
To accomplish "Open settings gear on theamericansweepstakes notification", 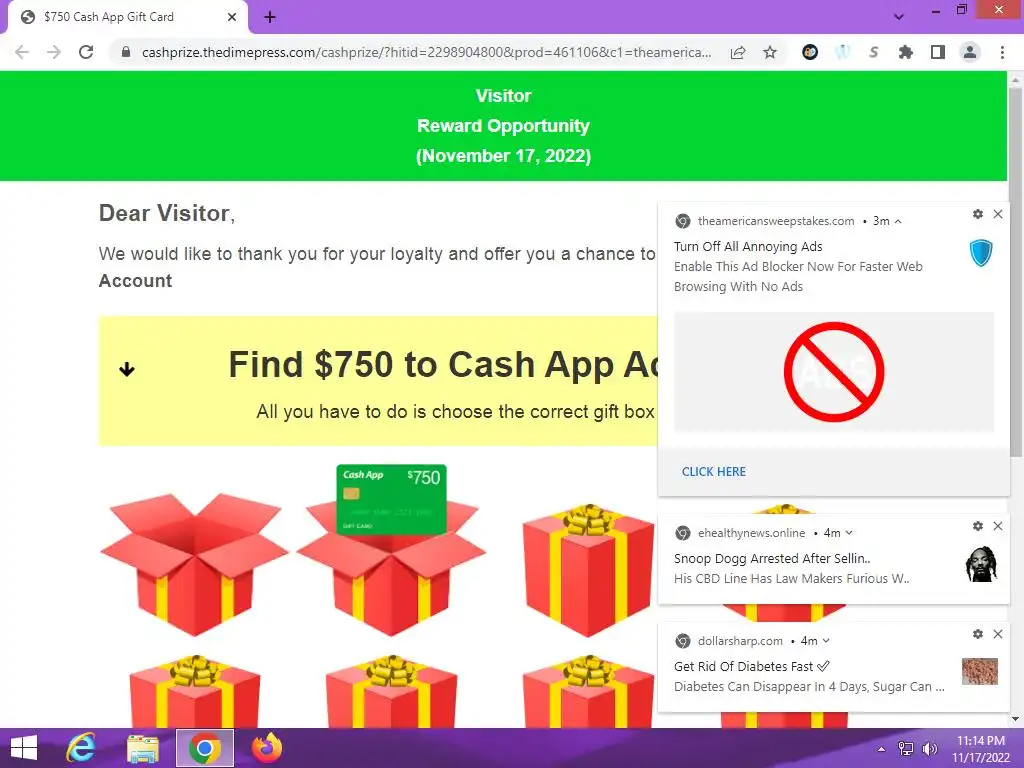I will [x=978, y=214].
